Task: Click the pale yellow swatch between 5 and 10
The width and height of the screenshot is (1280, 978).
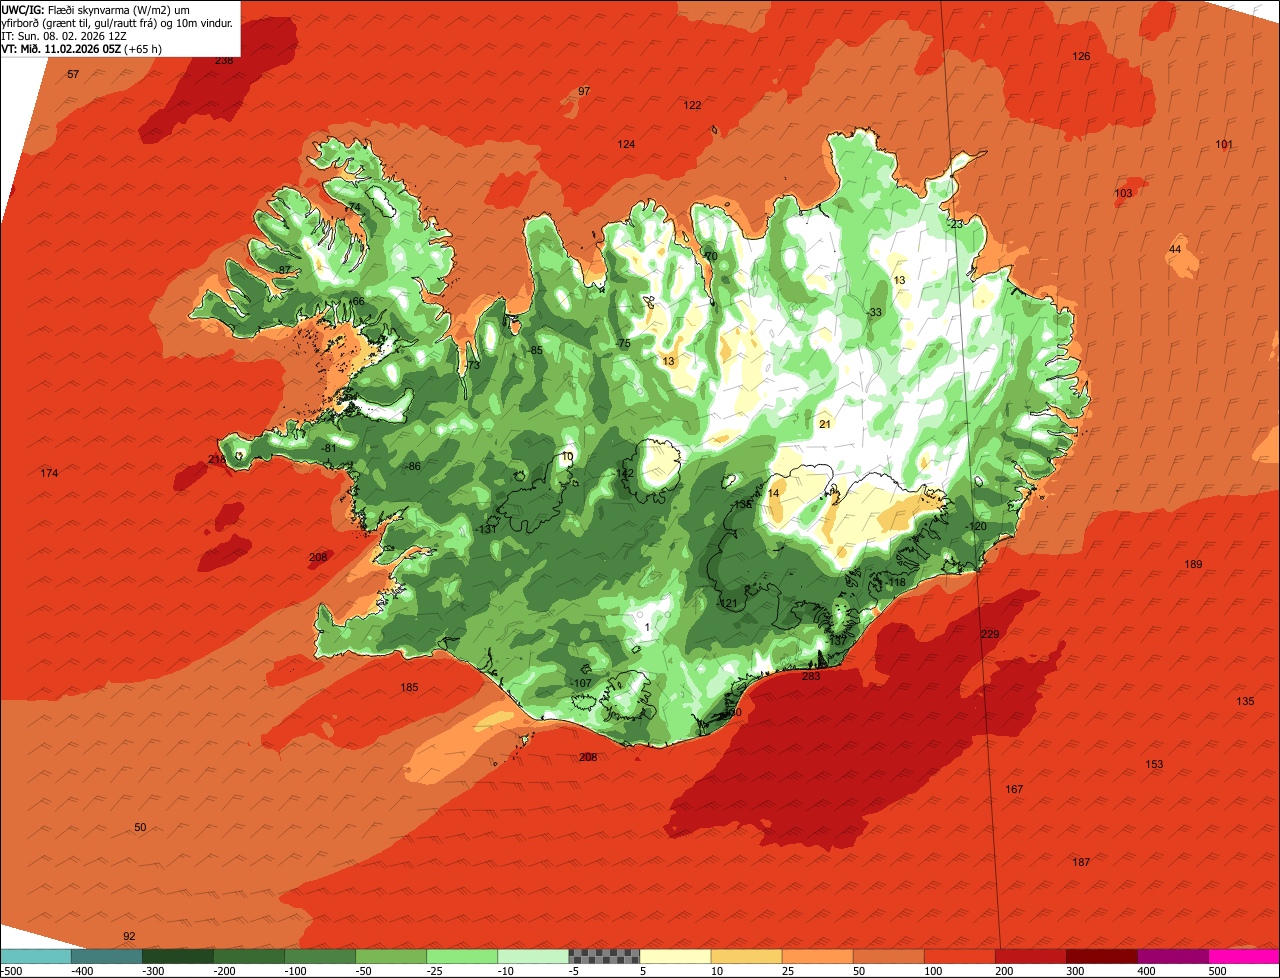Action: [675, 956]
